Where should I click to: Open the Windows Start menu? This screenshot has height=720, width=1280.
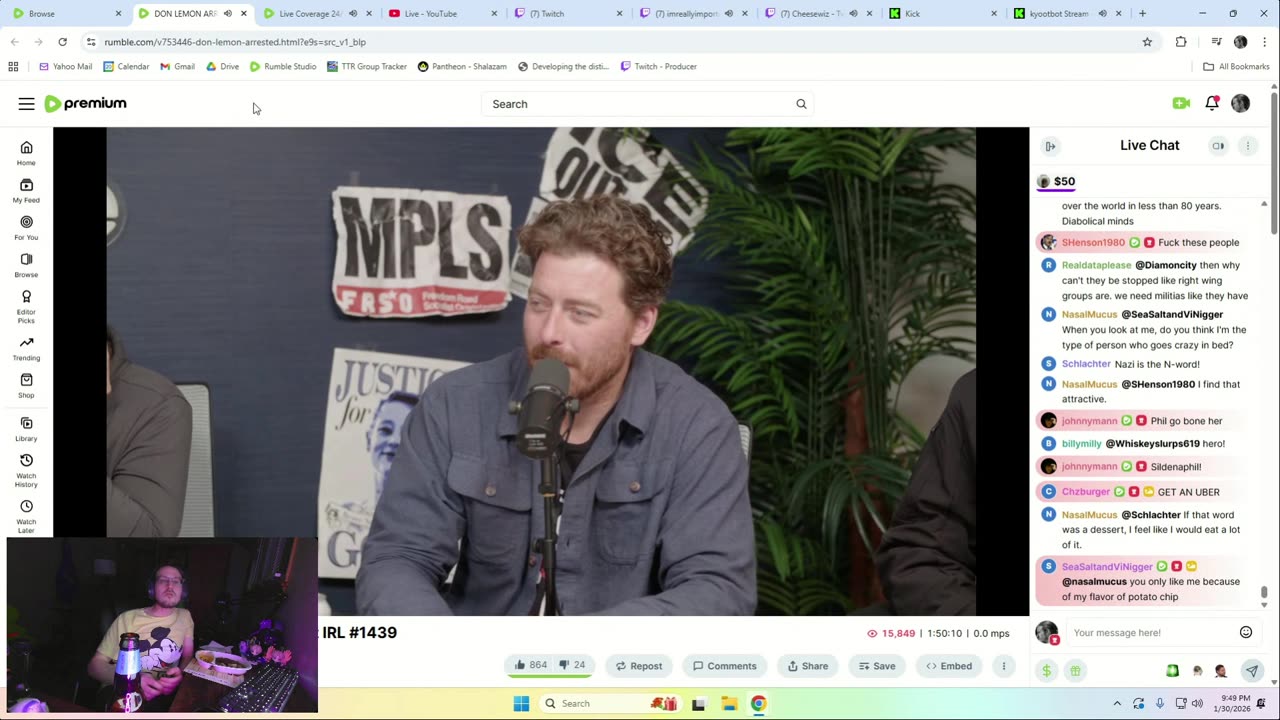point(521,703)
